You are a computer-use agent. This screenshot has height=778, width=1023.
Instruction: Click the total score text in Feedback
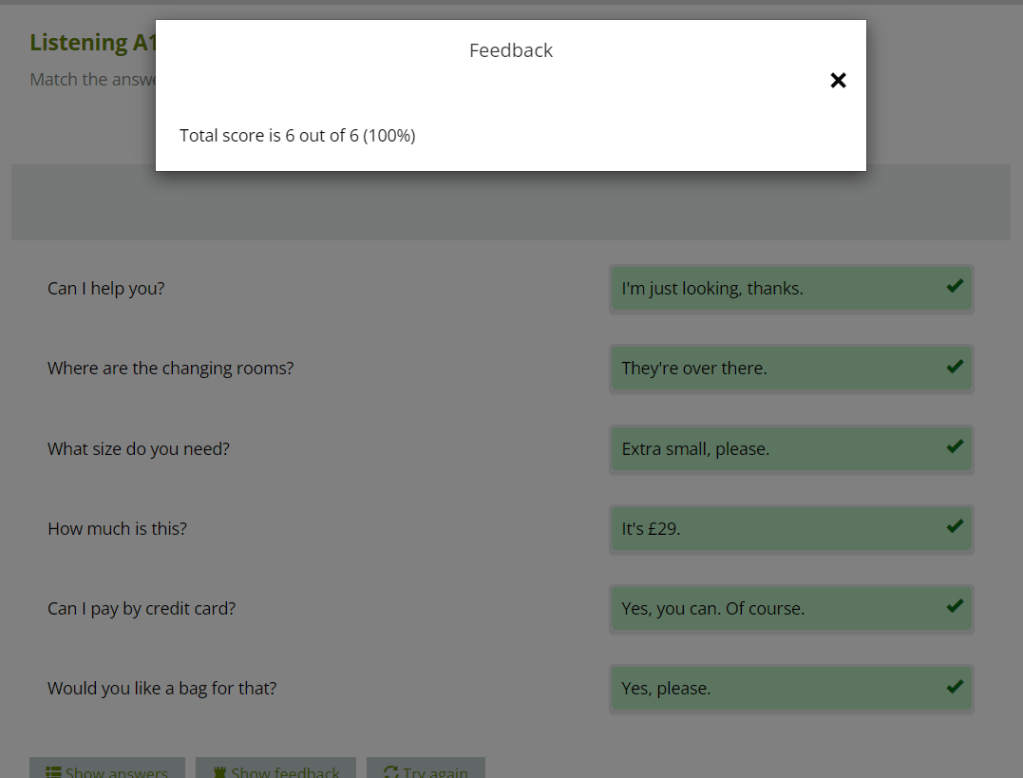click(297, 136)
